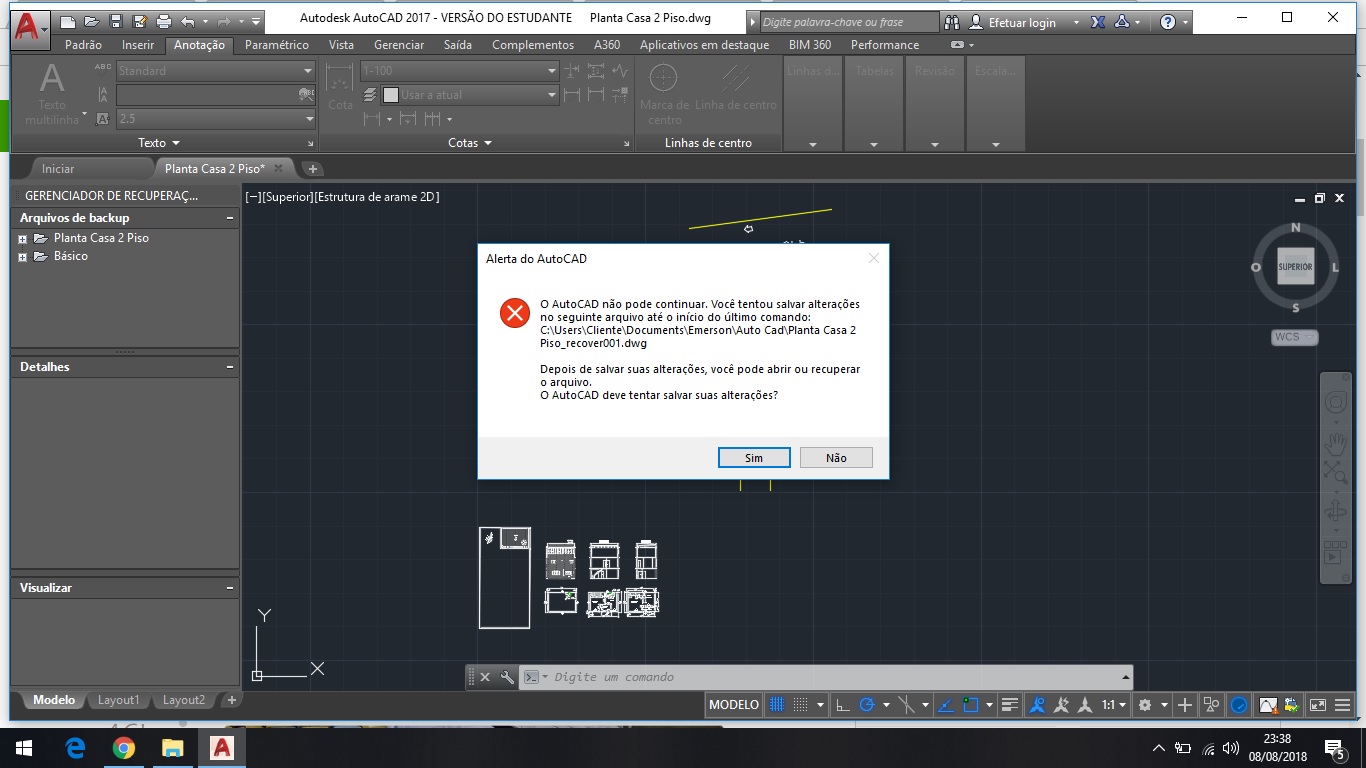
Task: Switch to the Iniciar document tab
Action: [x=58, y=169]
